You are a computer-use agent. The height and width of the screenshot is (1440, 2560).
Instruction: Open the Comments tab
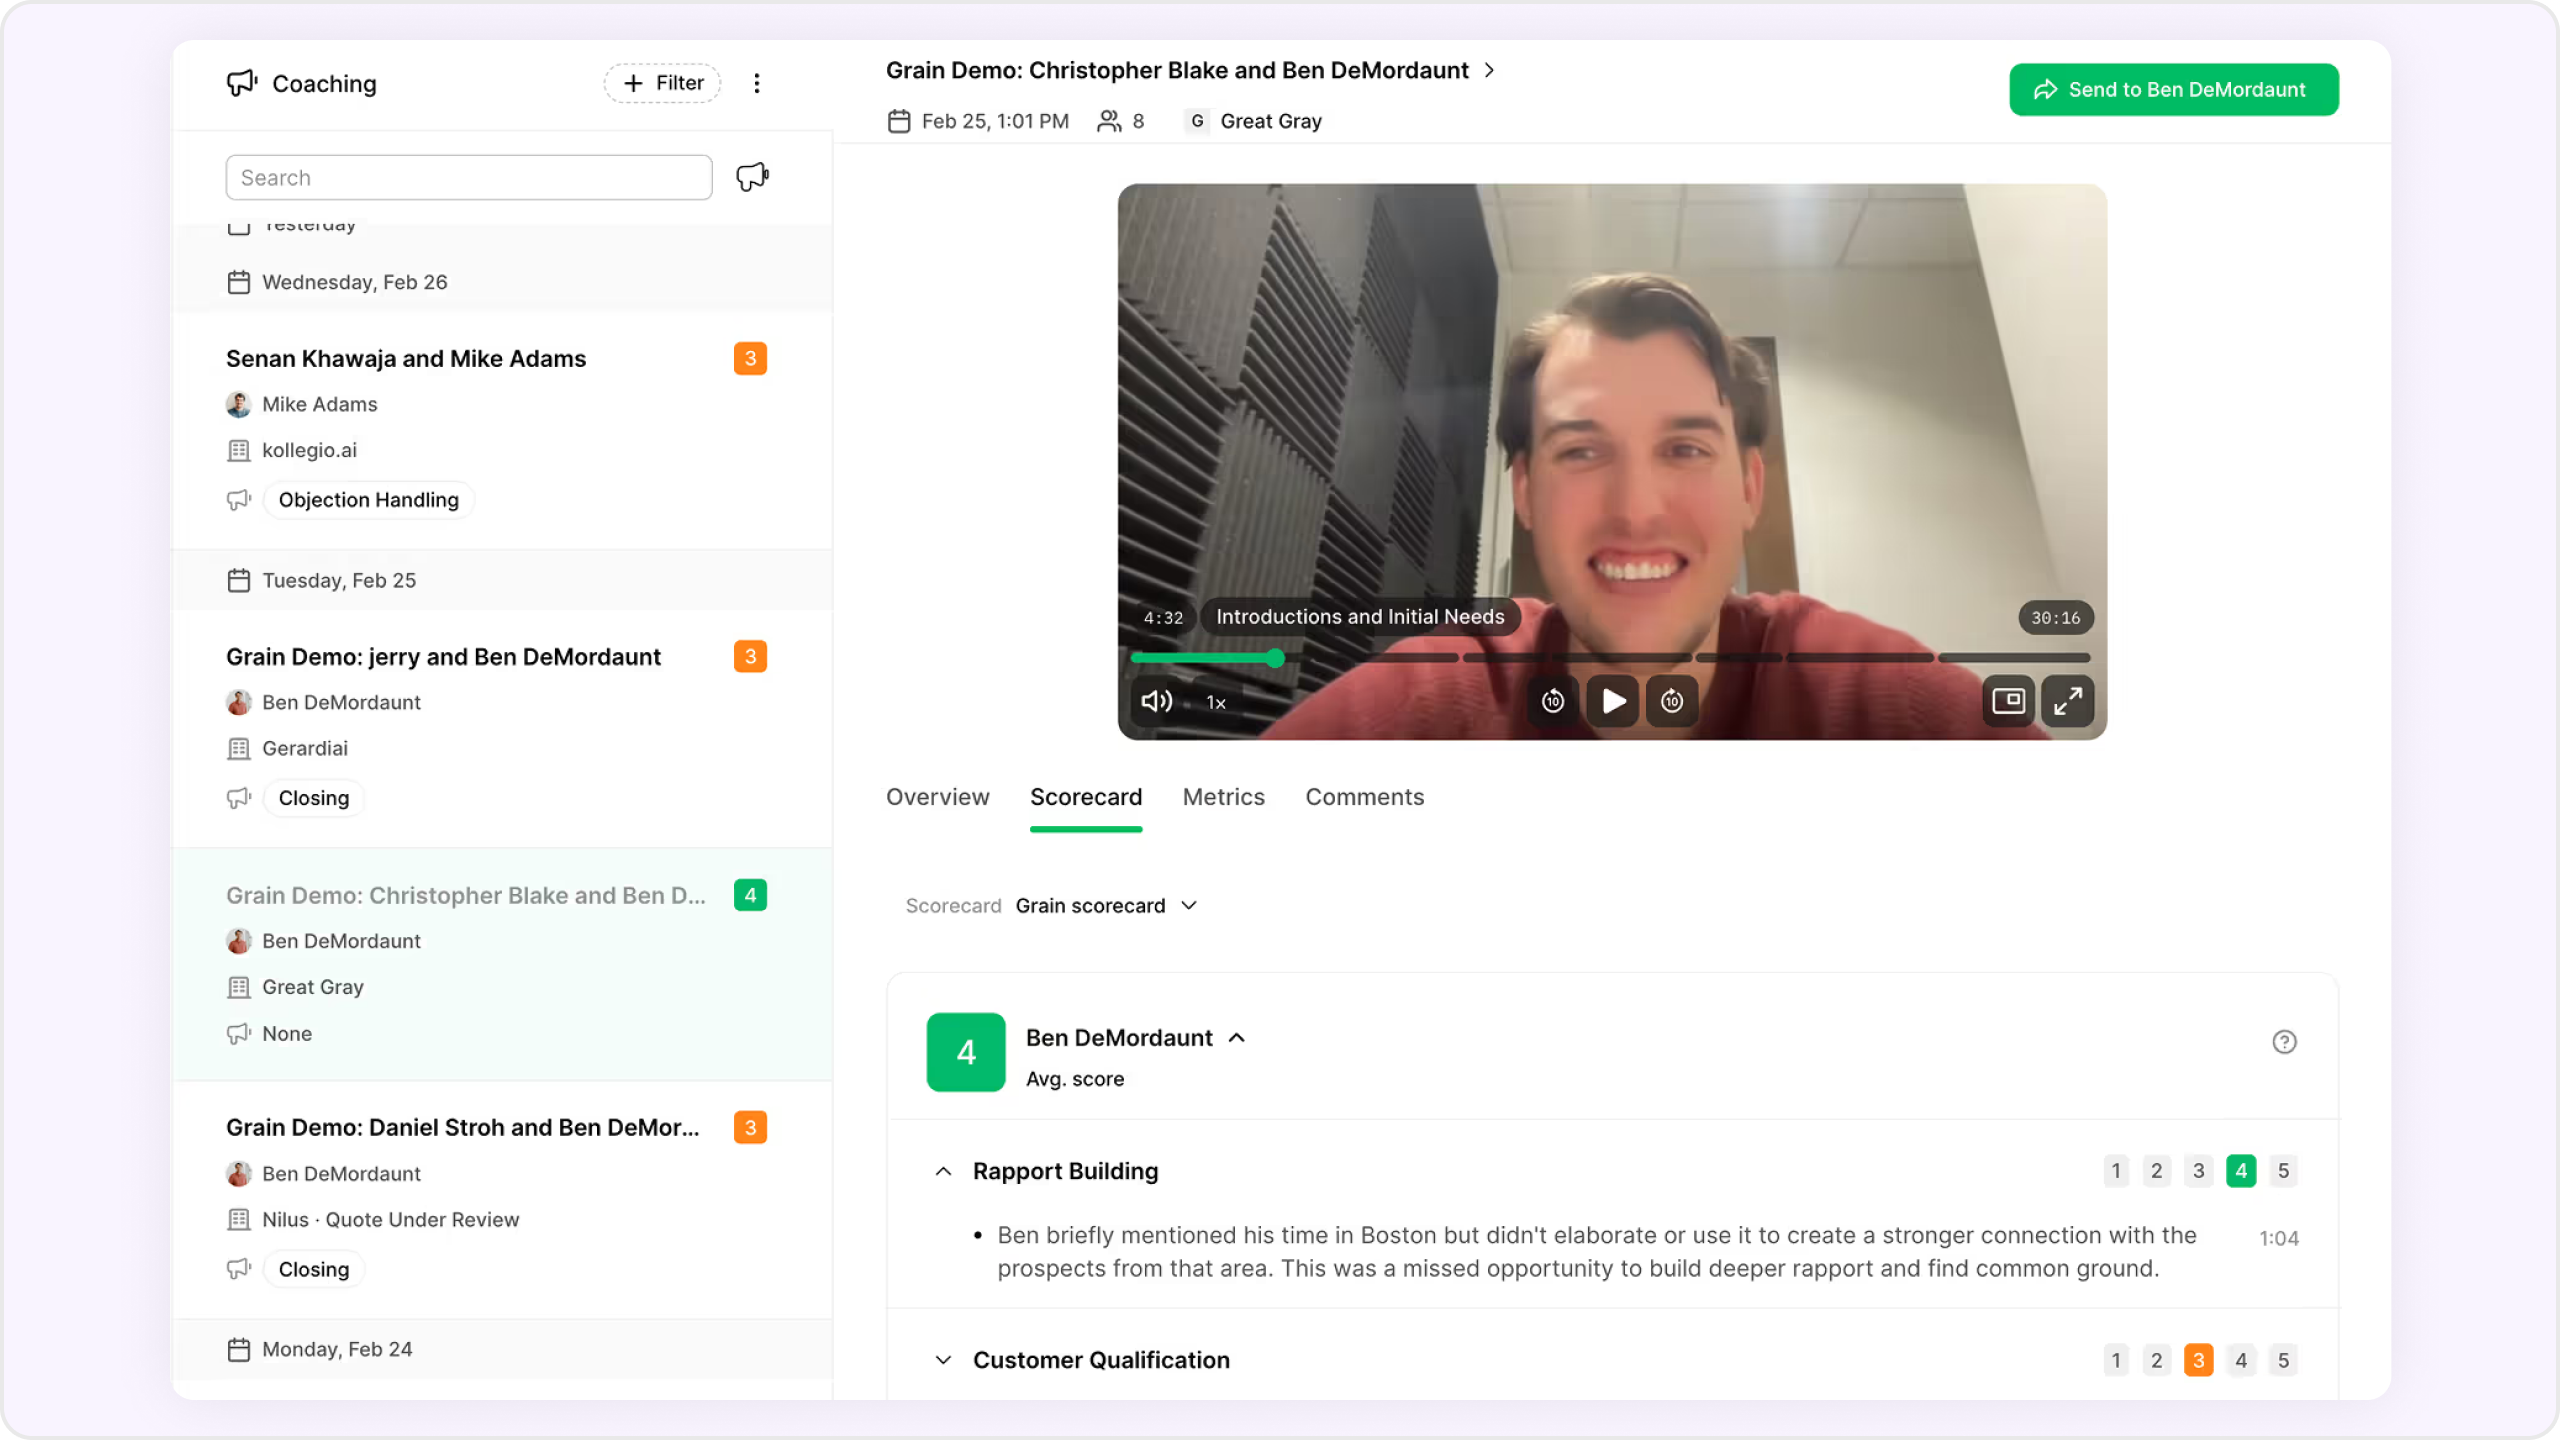tap(1364, 797)
